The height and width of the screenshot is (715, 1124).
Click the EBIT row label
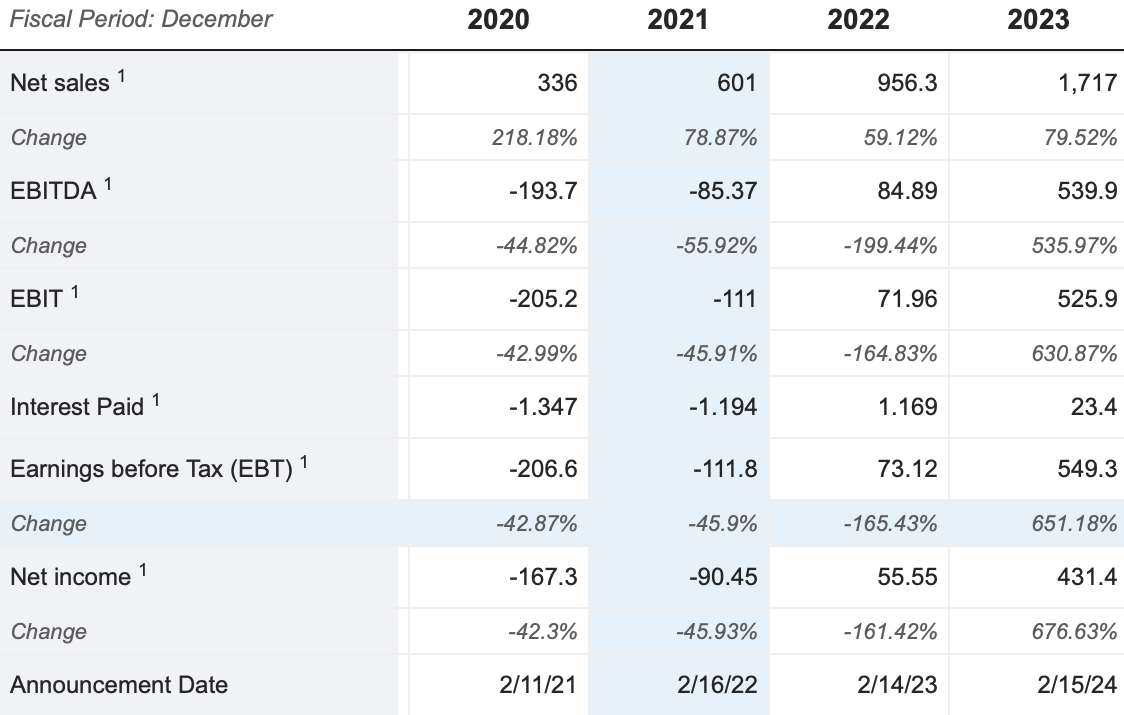pos(37,299)
